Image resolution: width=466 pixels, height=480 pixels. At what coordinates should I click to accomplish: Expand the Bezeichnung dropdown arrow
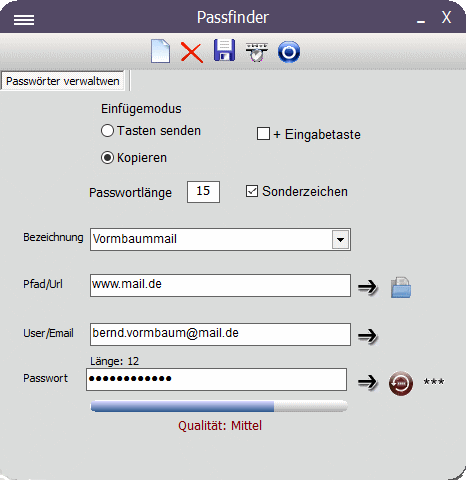[x=340, y=239]
